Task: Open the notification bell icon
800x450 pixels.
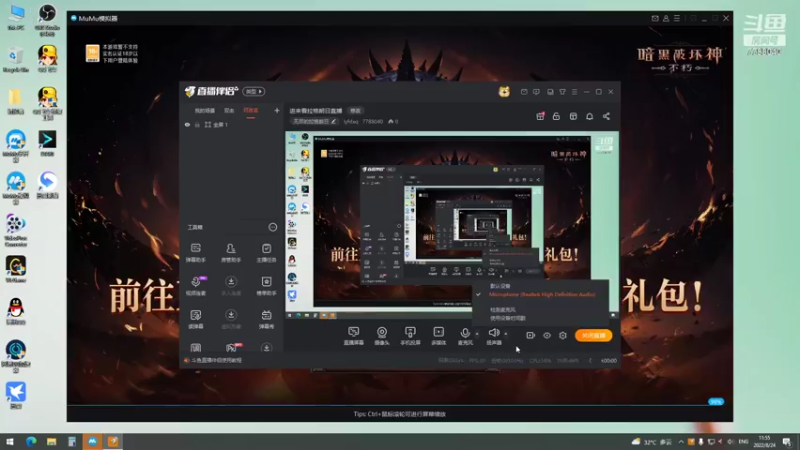Action: click(589, 116)
